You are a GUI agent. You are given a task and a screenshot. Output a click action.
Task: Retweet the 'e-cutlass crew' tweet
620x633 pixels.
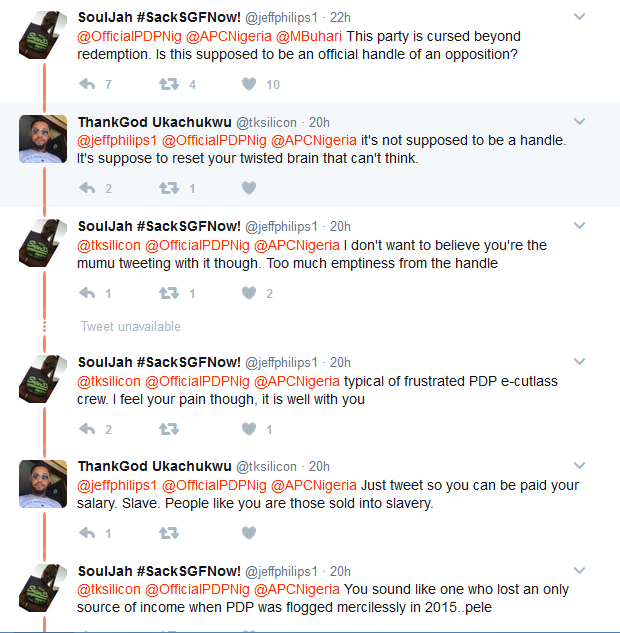point(169,429)
